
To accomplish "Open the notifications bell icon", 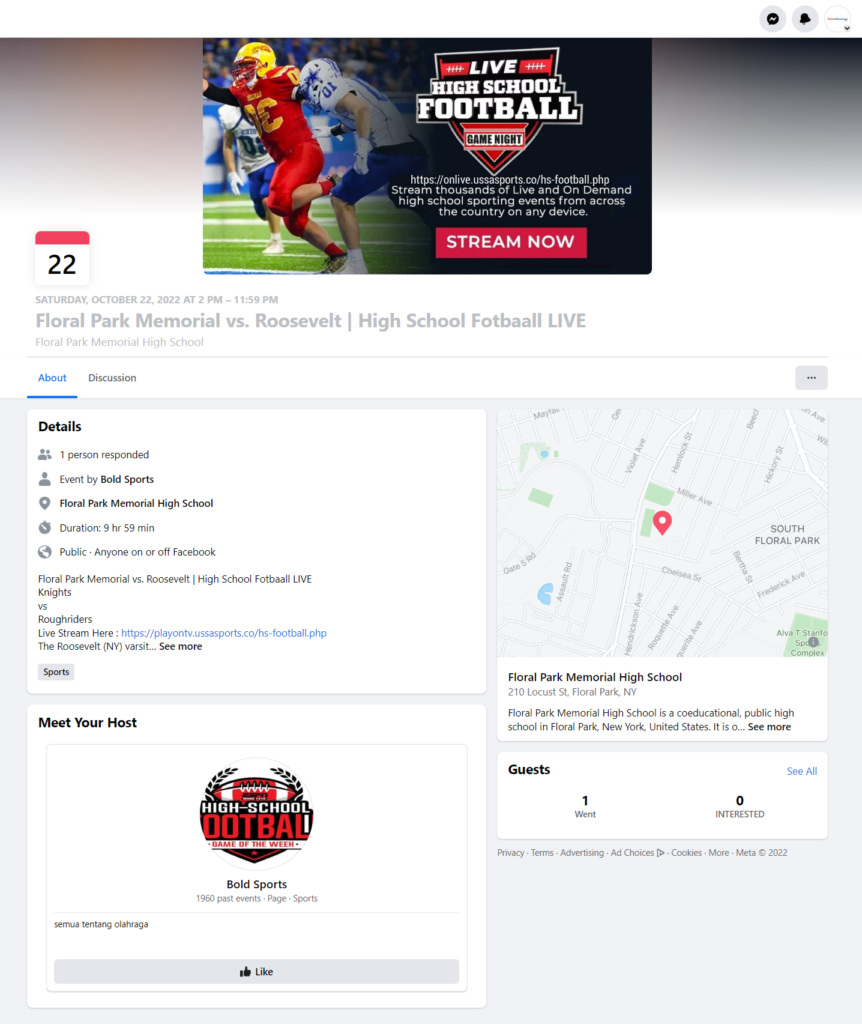I will click(x=805, y=19).
